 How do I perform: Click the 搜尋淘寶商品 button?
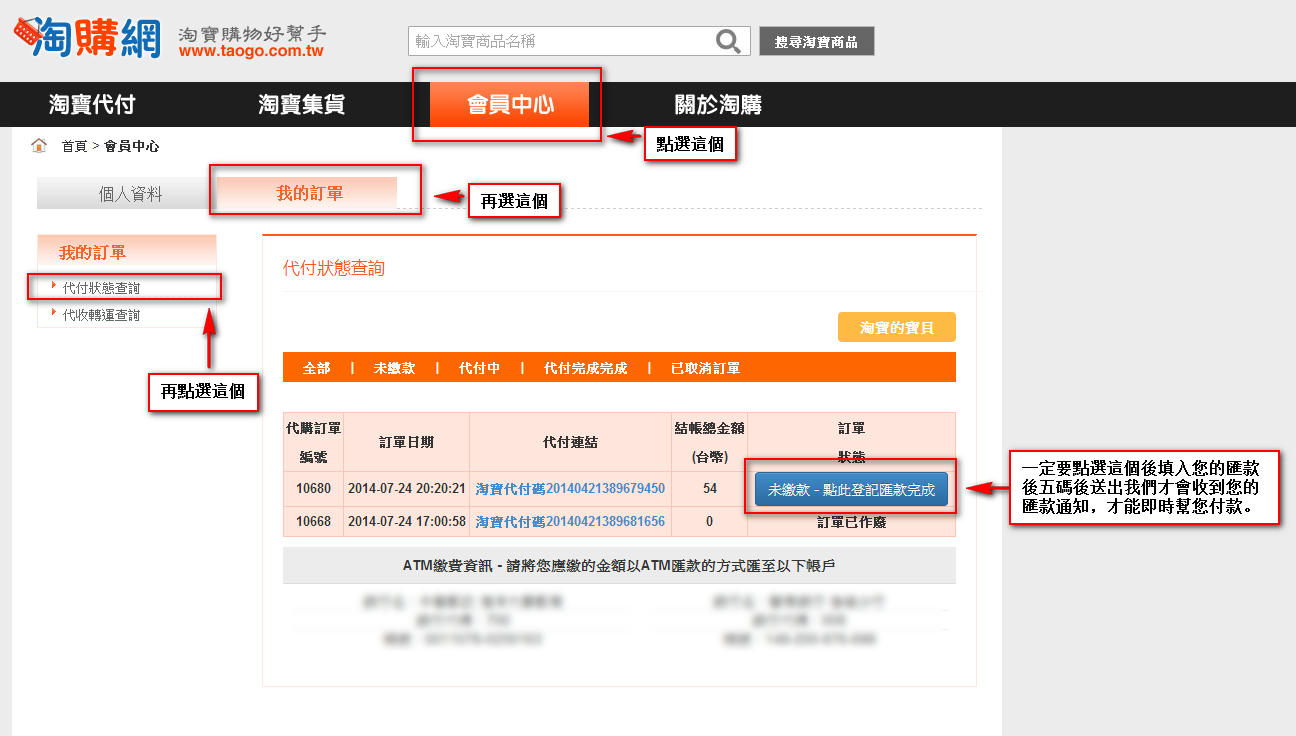(816, 41)
